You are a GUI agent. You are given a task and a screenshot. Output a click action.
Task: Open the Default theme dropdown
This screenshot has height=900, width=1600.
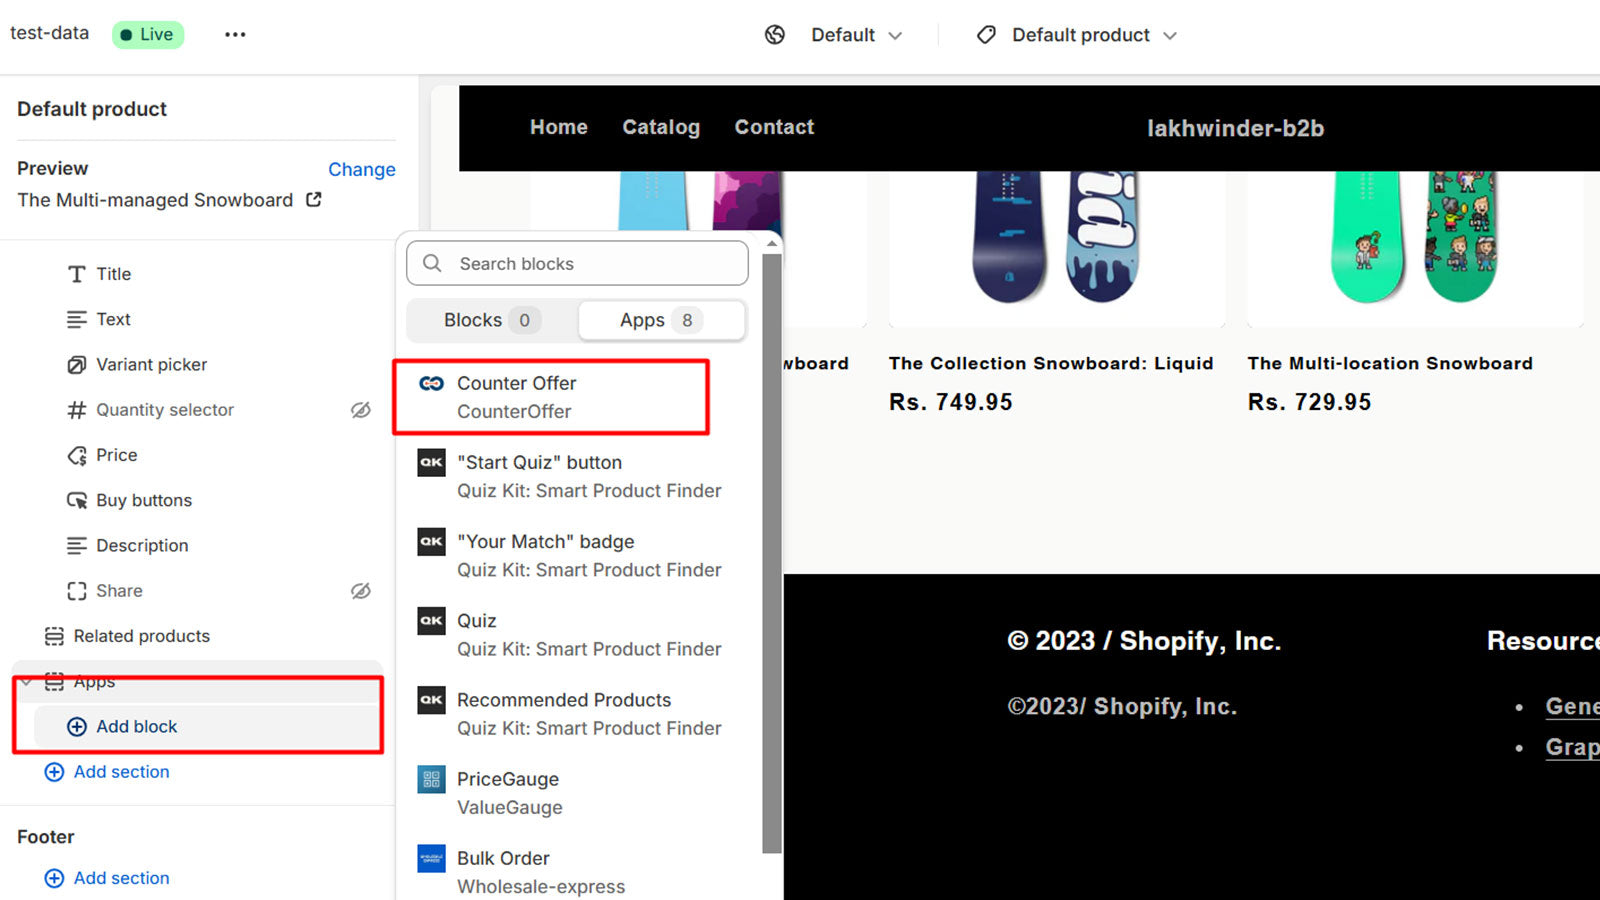pyautogui.click(x=856, y=35)
